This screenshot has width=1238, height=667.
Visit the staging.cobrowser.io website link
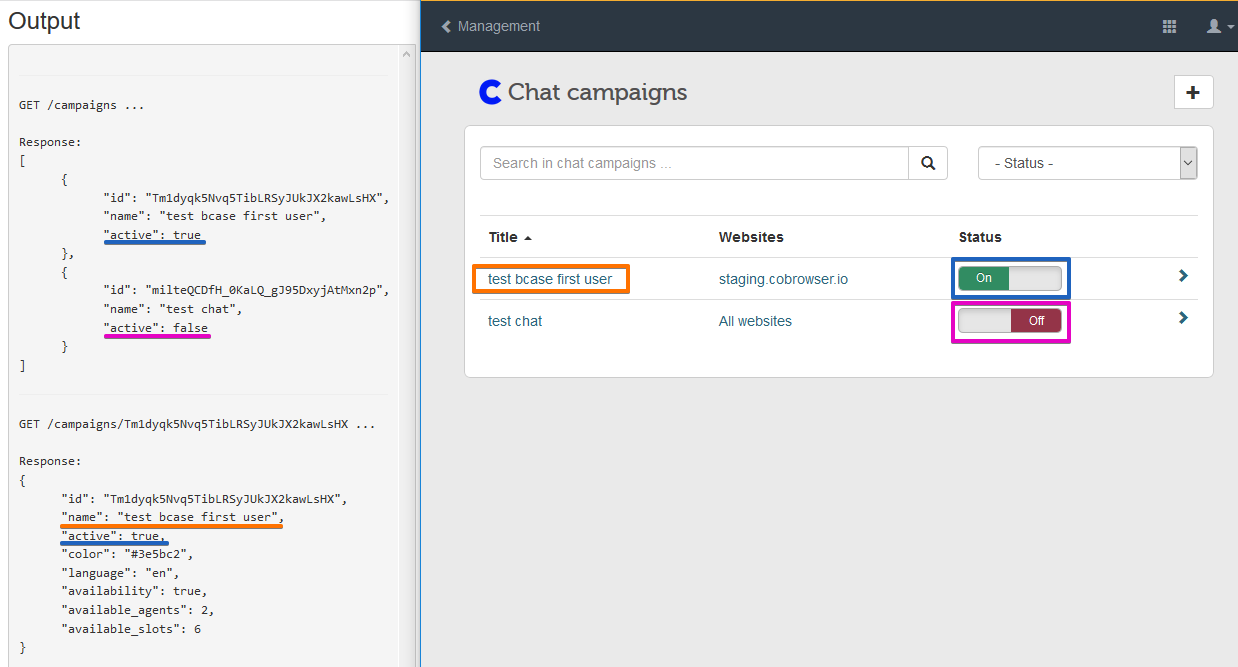pyautogui.click(x=781, y=278)
